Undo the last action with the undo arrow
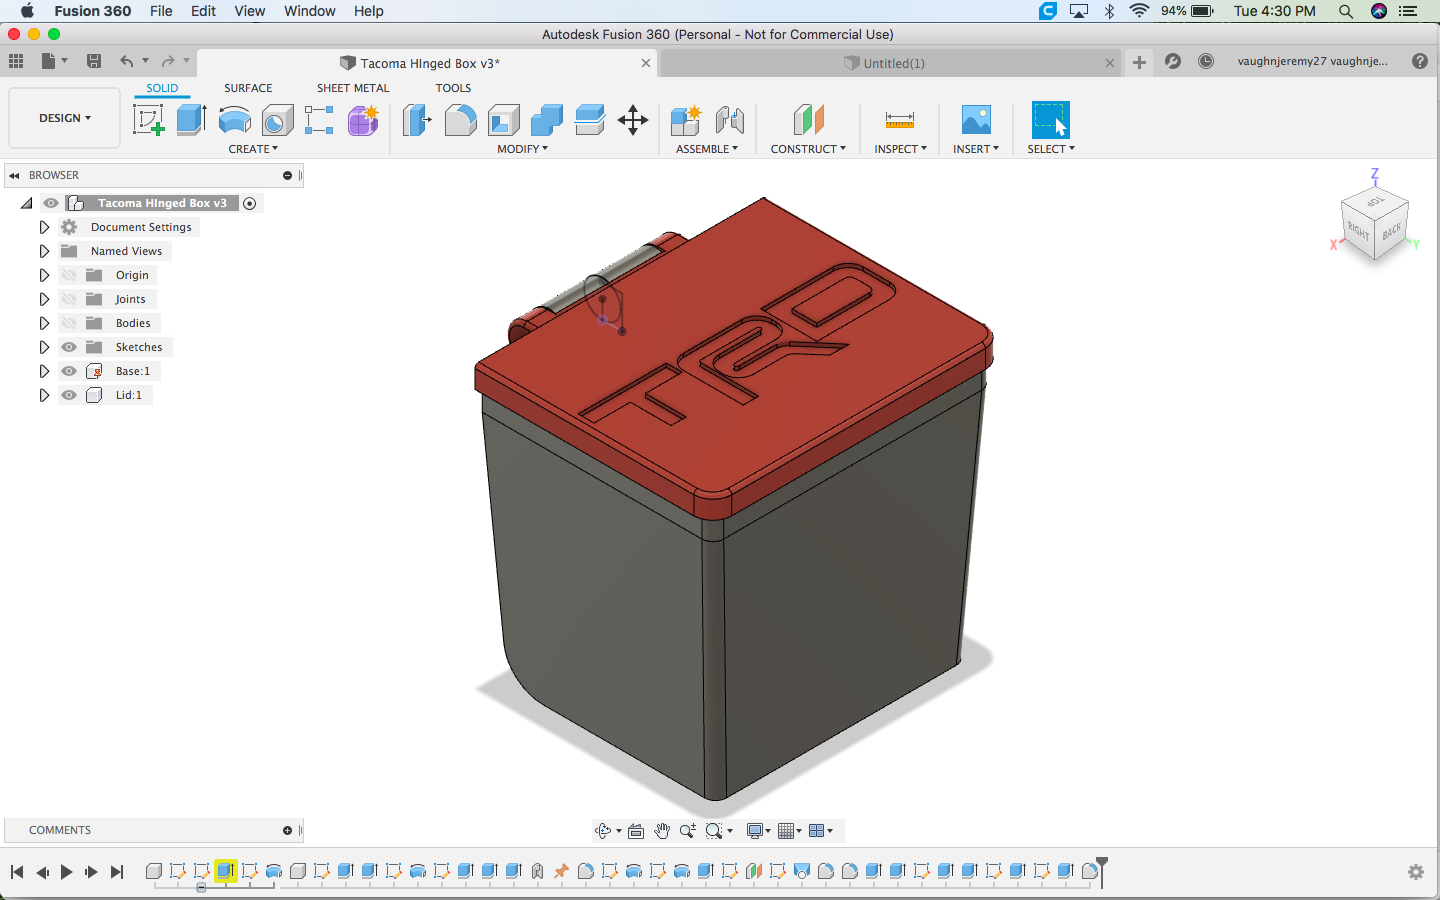 [126, 61]
